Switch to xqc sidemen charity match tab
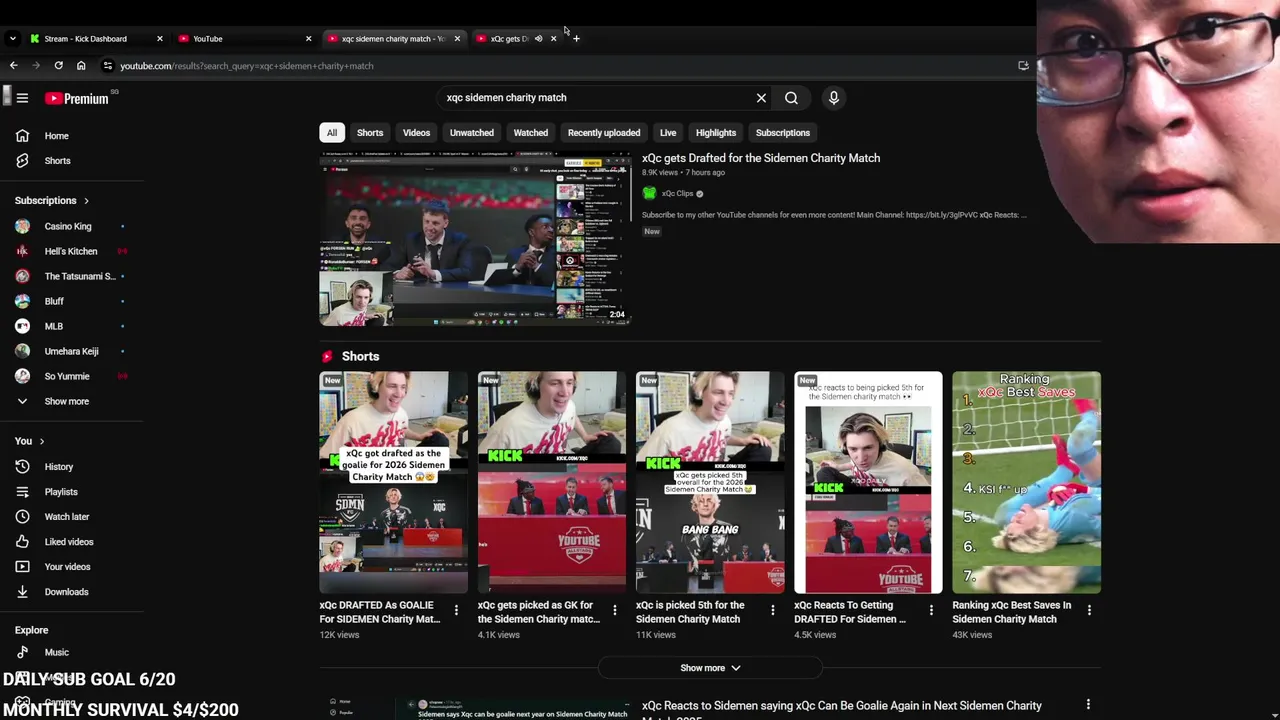This screenshot has height=720, width=1280. 394,39
